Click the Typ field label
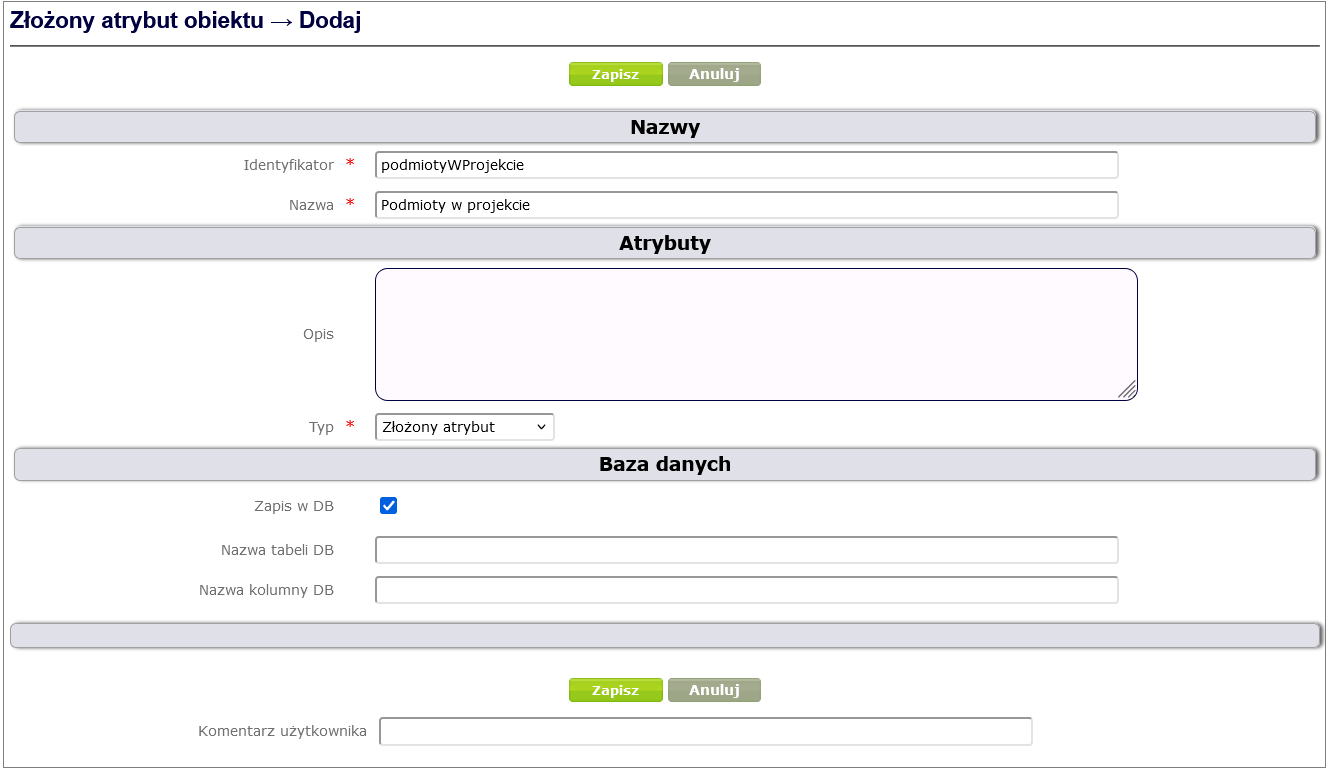Screen dimensions: 1328x770 (321, 427)
